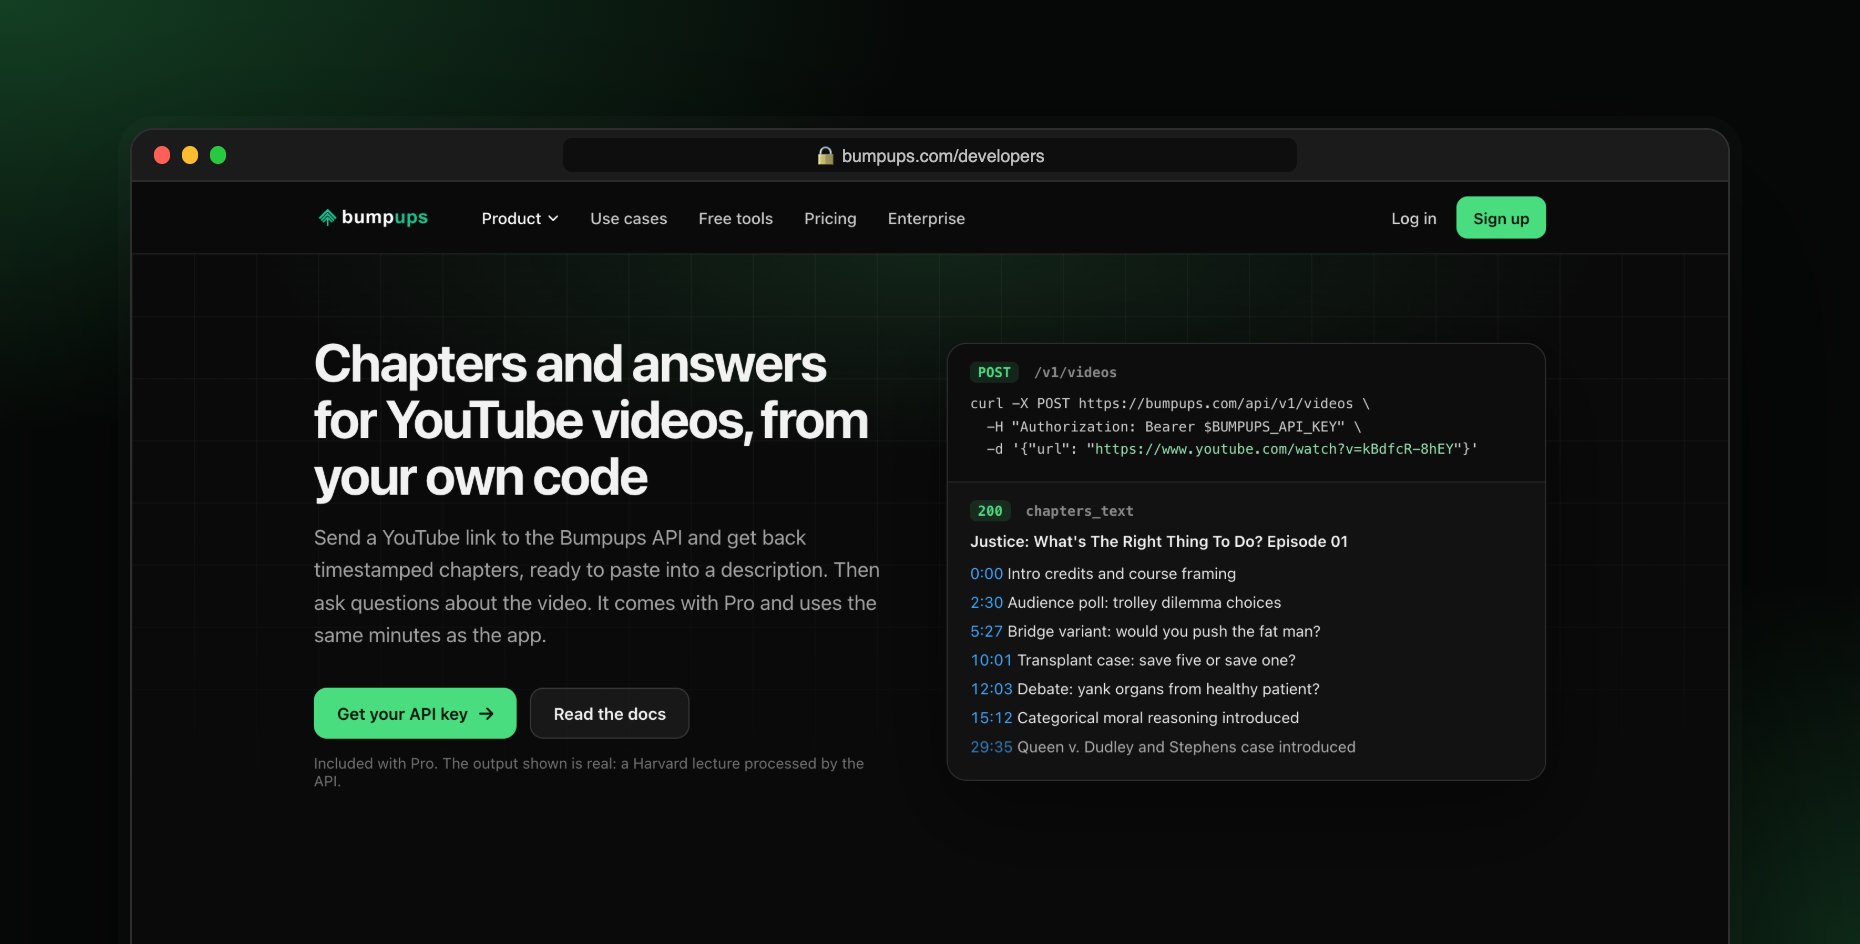Click the chapters_text label
1860x944 pixels.
(x=1079, y=511)
